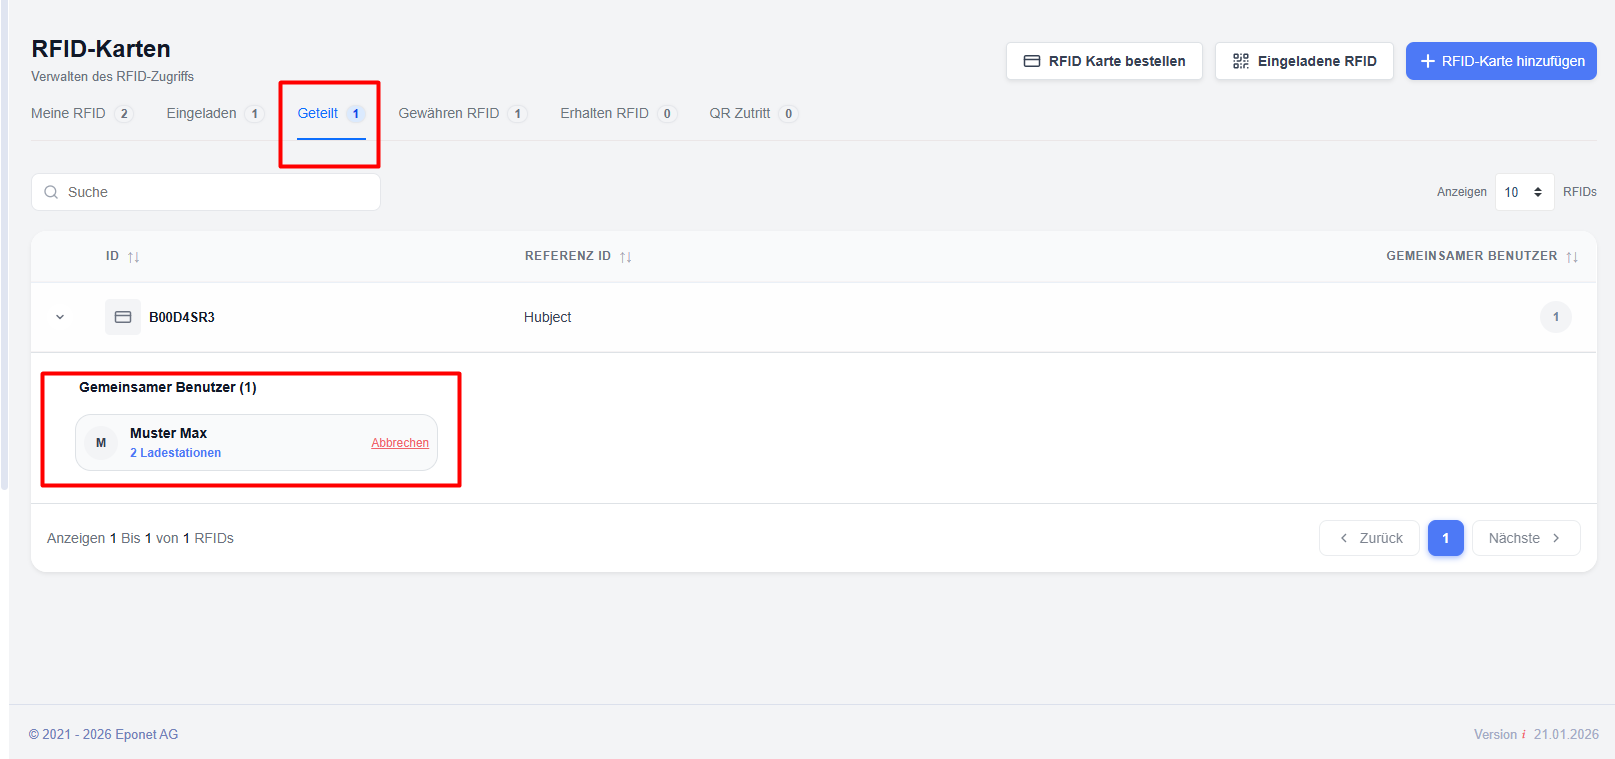Viewport: 1615px width, 759px height.
Task: Click the GEMEINSAMER BENUTZER column header
Action: pyautogui.click(x=1471, y=256)
